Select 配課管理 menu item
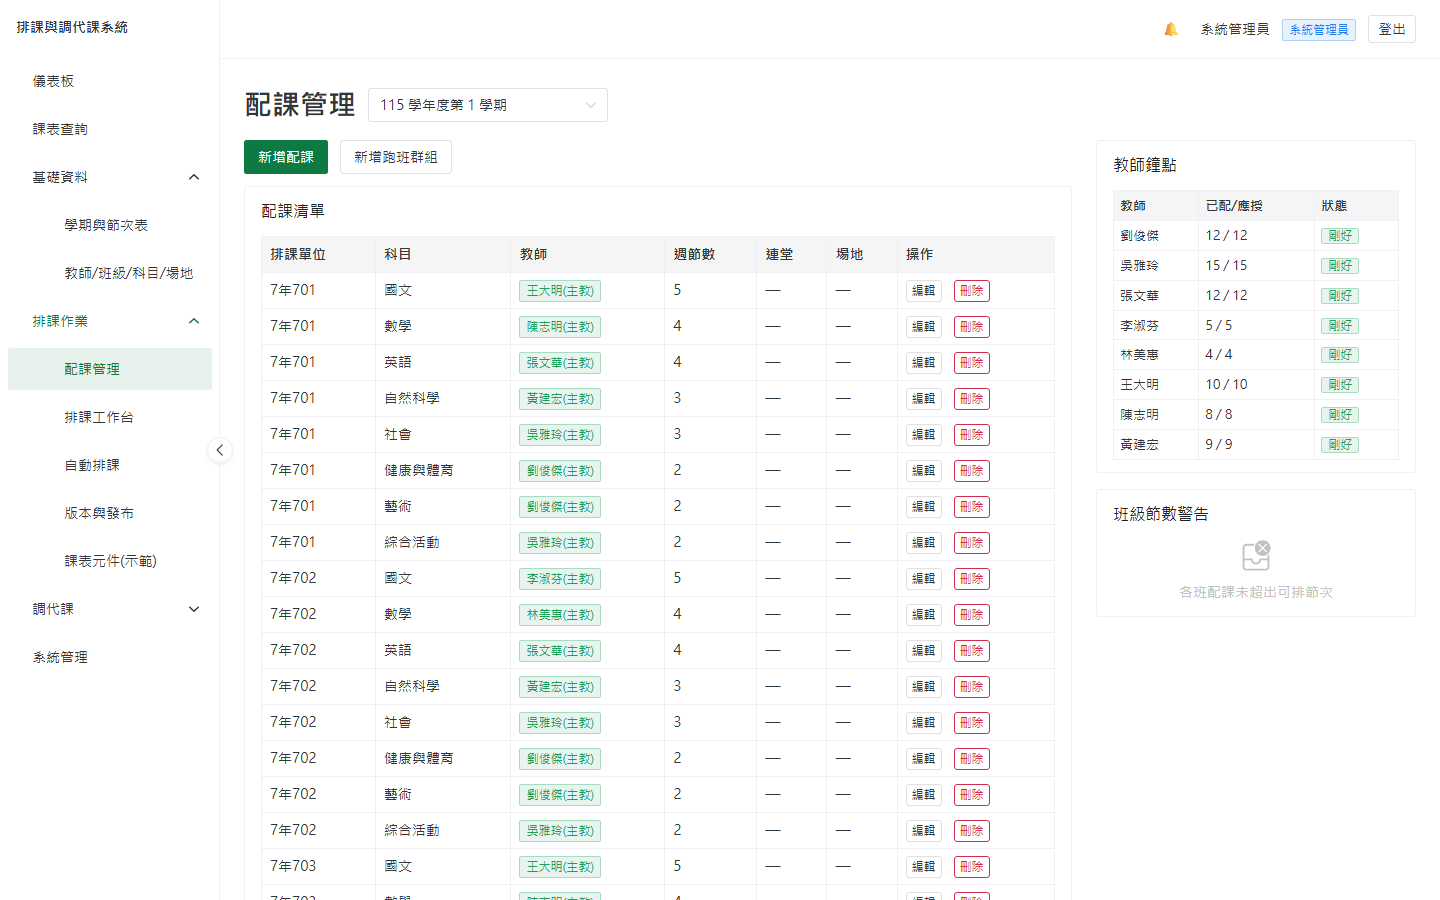 tap(110, 369)
